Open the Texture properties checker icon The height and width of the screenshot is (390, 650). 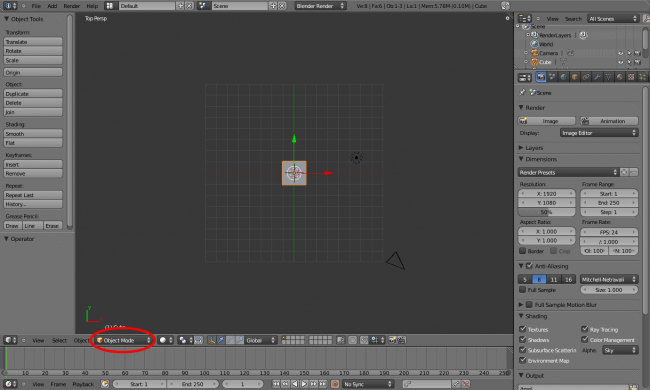(x=631, y=77)
